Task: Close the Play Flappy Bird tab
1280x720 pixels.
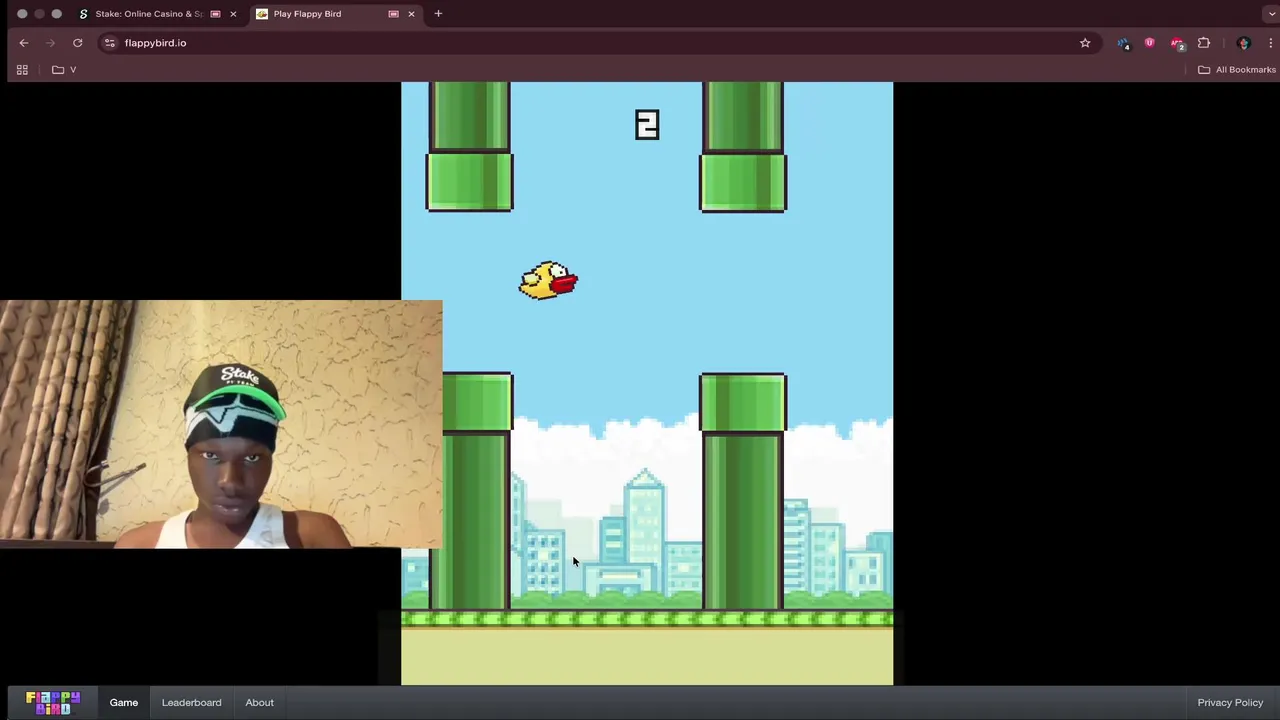Action: click(411, 14)
